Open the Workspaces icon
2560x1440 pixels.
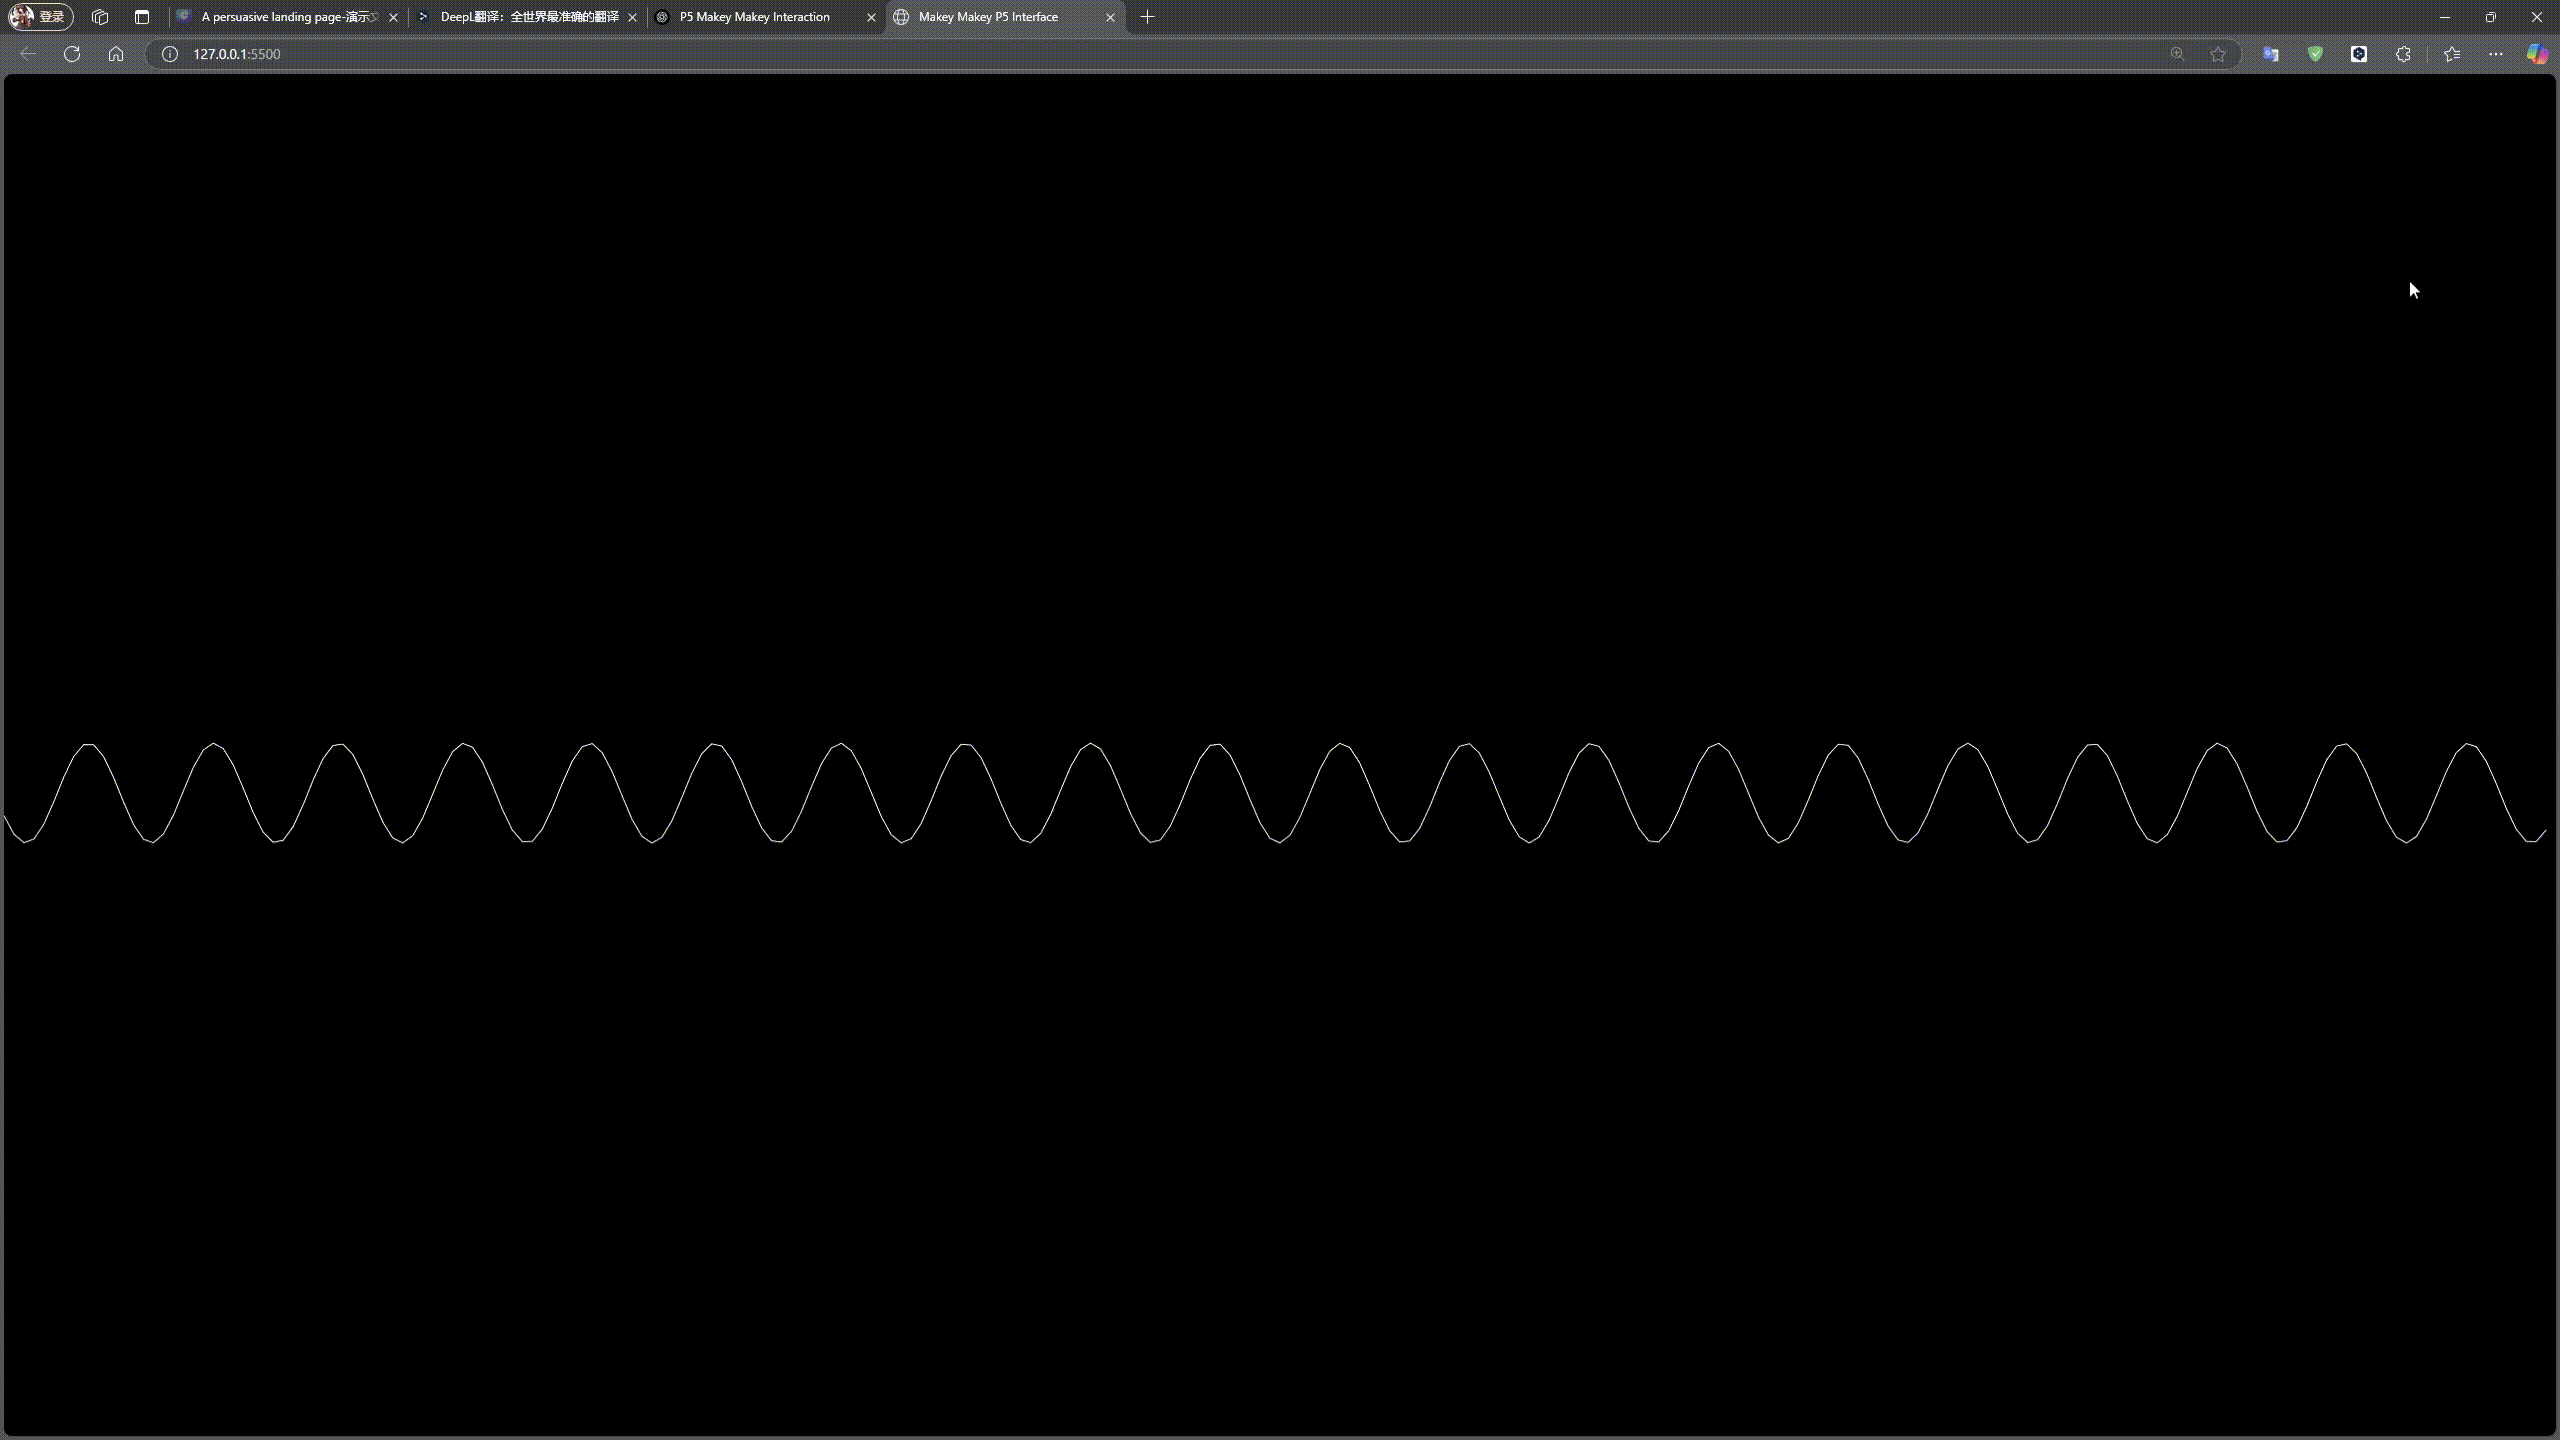pyautogui.click(x=99, y=17)
